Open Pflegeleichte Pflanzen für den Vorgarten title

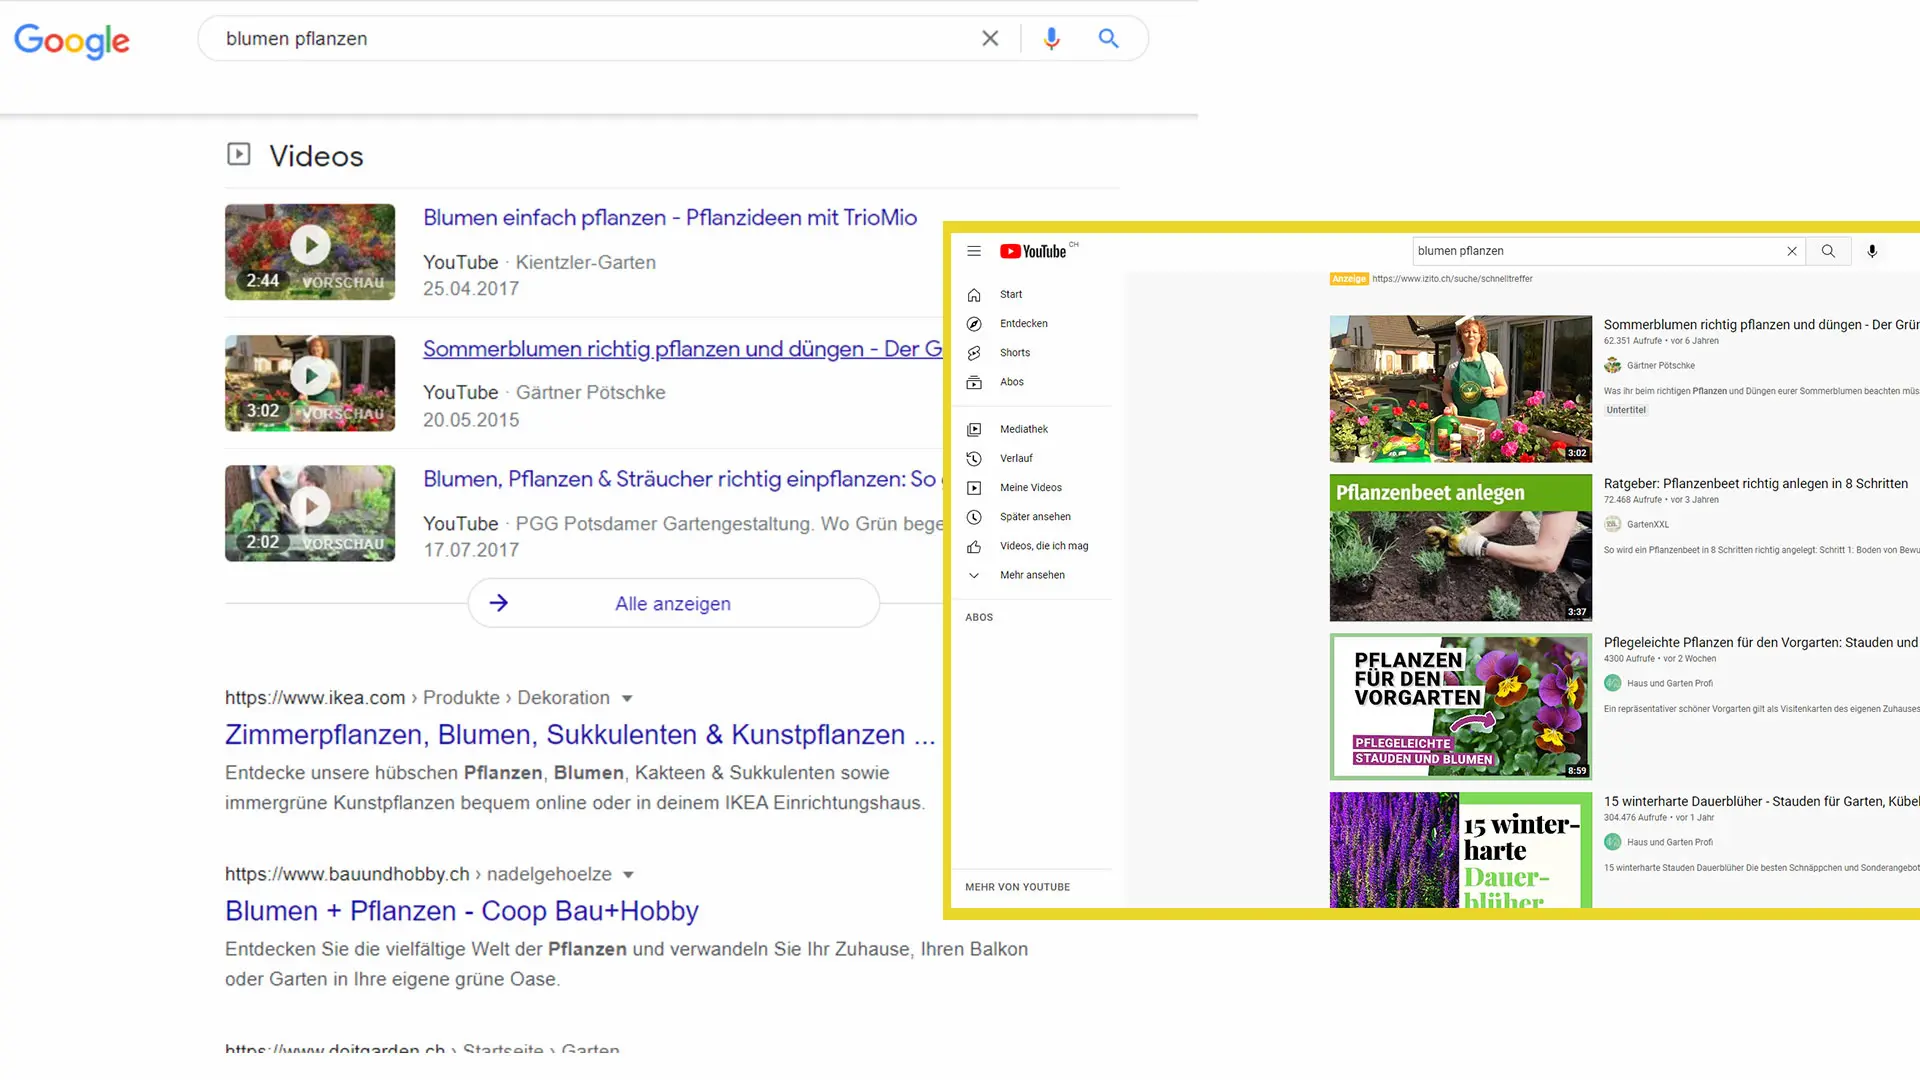click(1761, 643)
